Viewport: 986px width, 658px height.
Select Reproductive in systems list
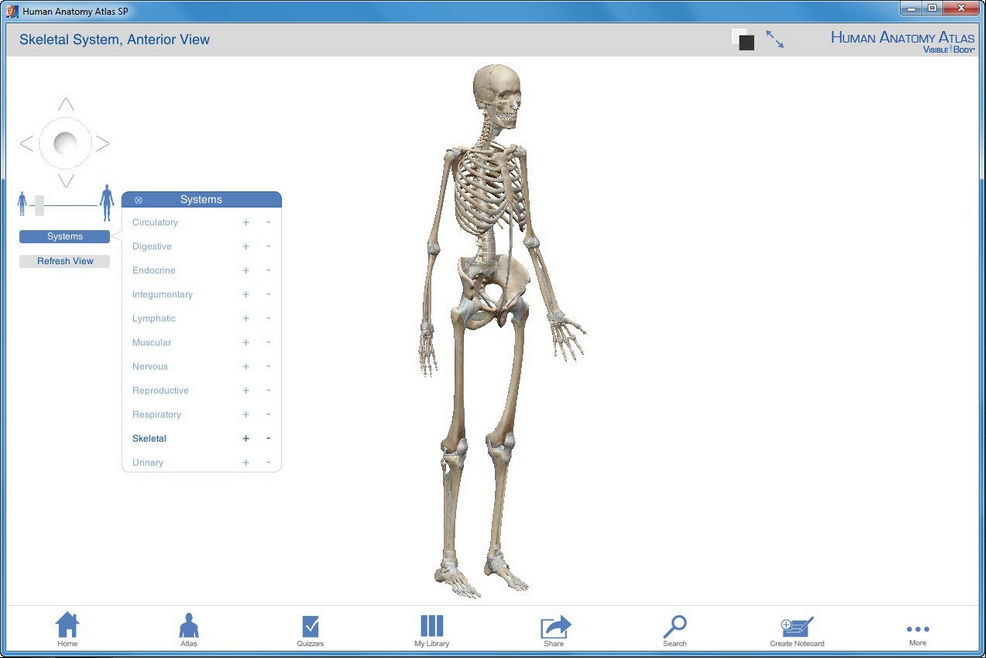[160, 390]
